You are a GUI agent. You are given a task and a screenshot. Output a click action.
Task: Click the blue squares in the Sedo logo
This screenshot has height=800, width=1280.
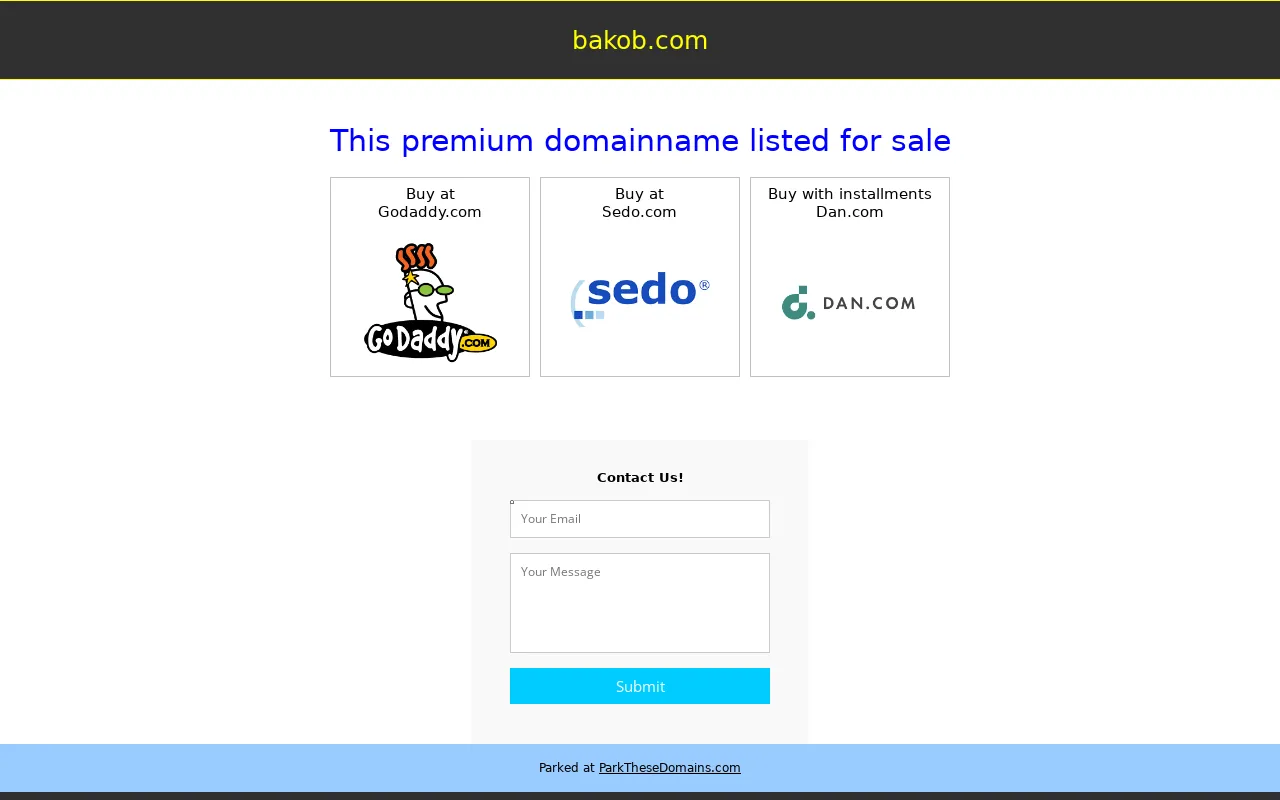589,315
